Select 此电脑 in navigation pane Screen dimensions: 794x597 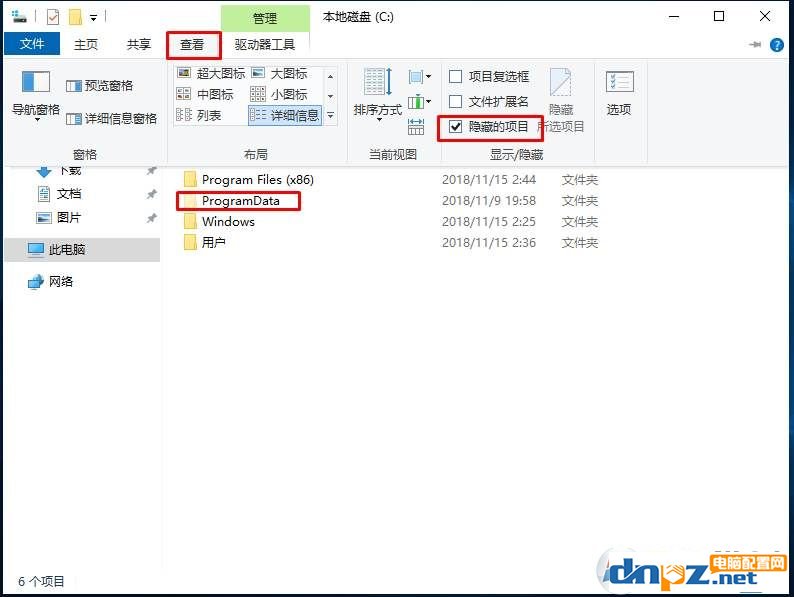click(x=82, y=250)
